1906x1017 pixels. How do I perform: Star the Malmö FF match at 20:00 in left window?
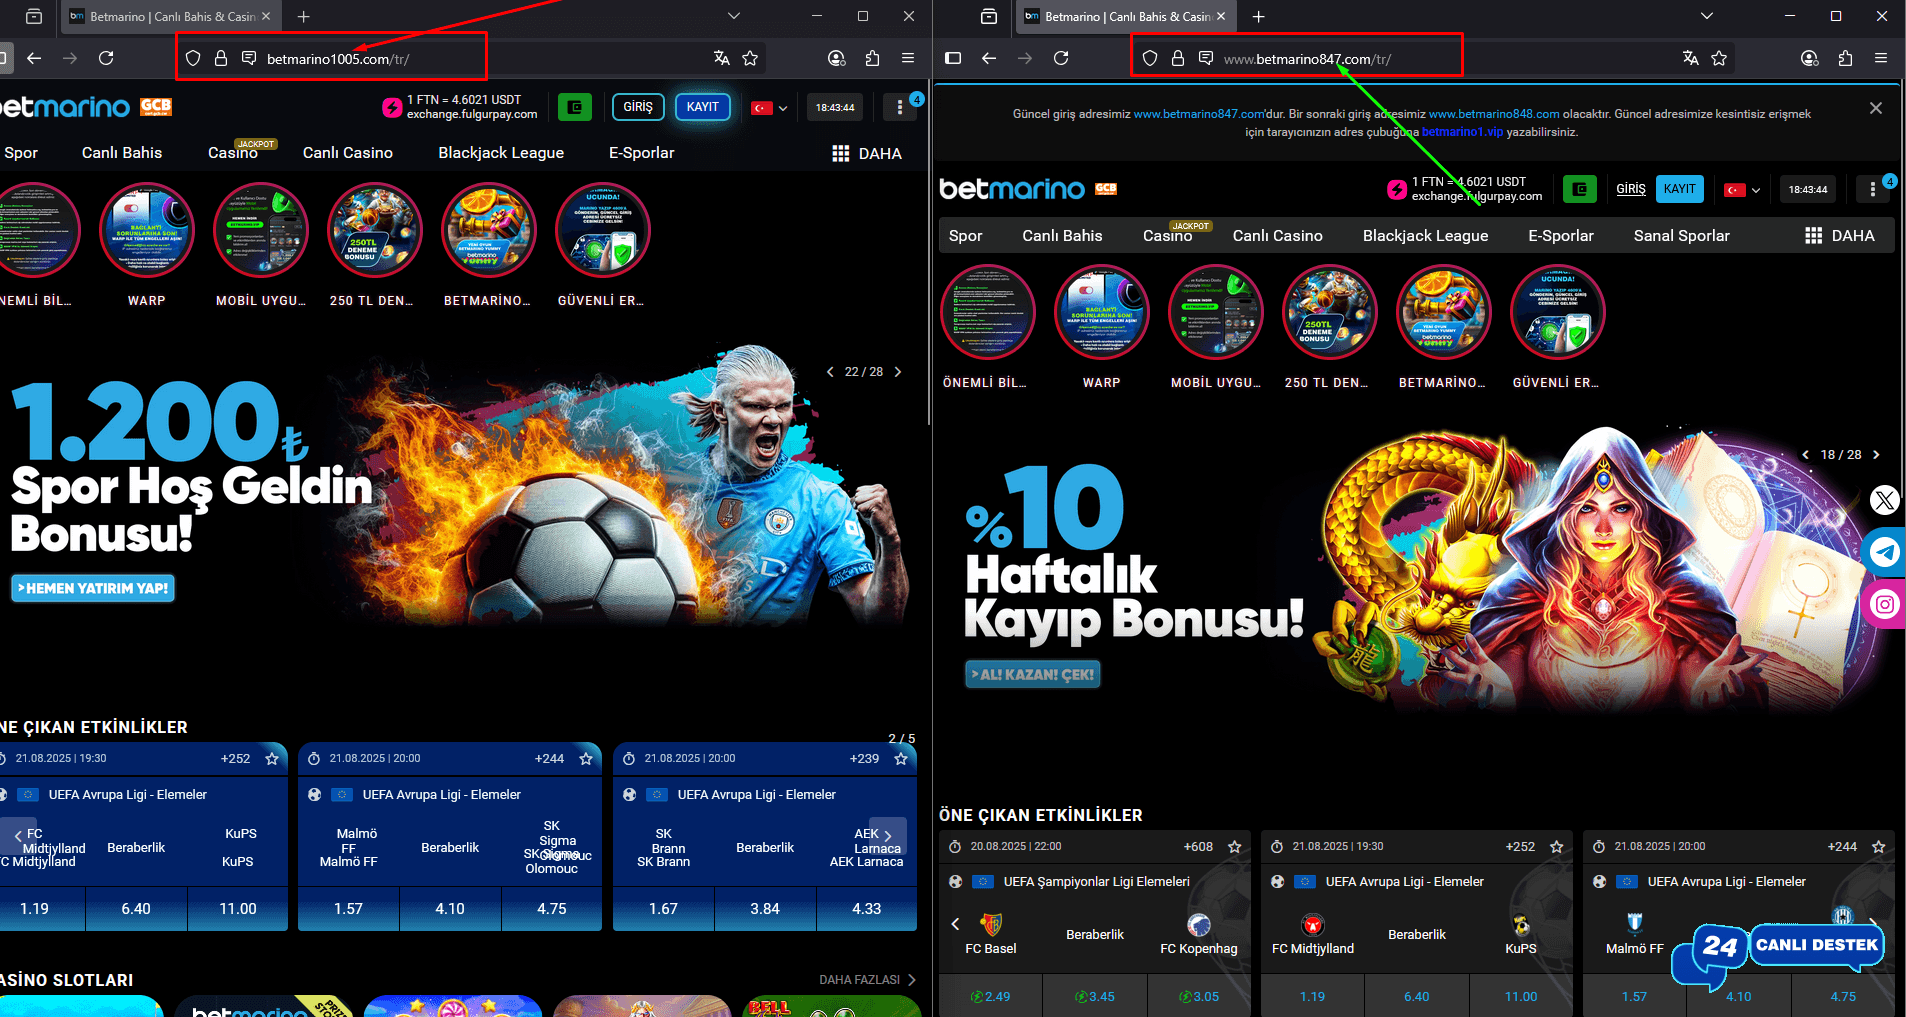tap(586, 759)
